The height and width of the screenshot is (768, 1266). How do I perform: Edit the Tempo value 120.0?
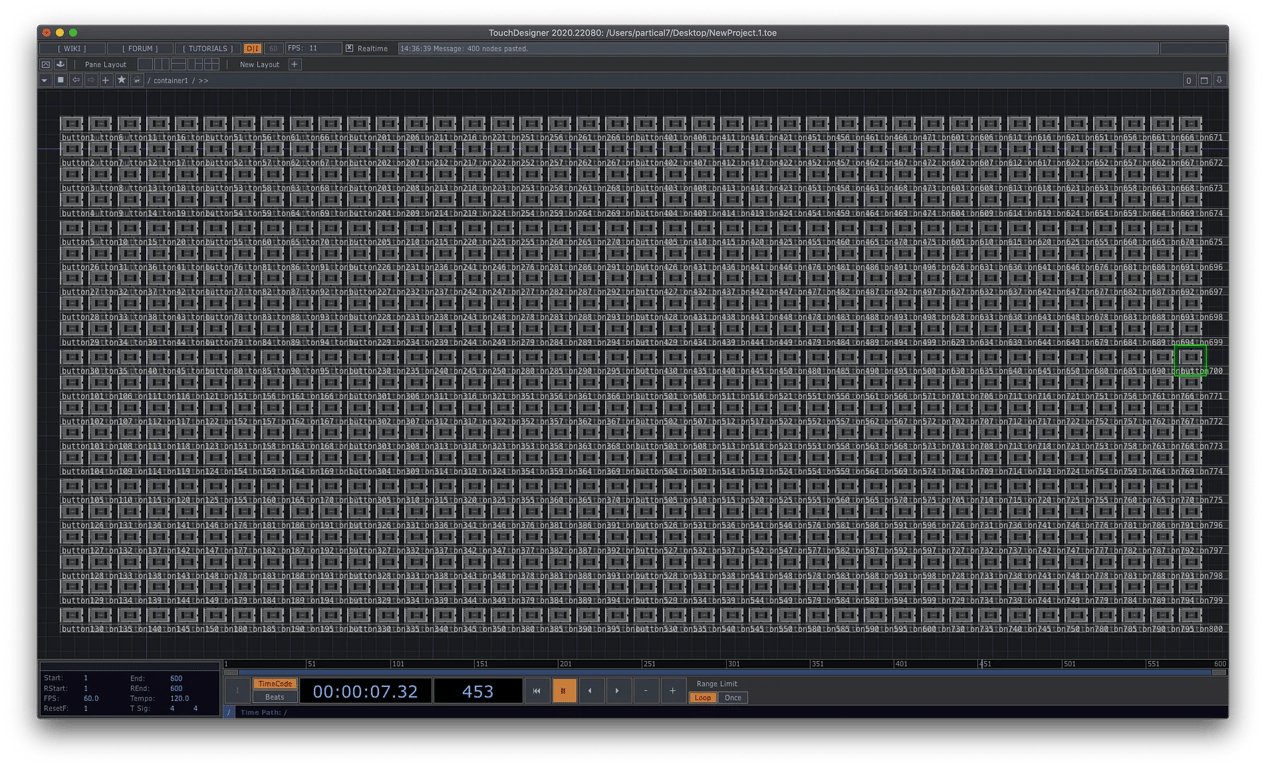coord(180,698)
